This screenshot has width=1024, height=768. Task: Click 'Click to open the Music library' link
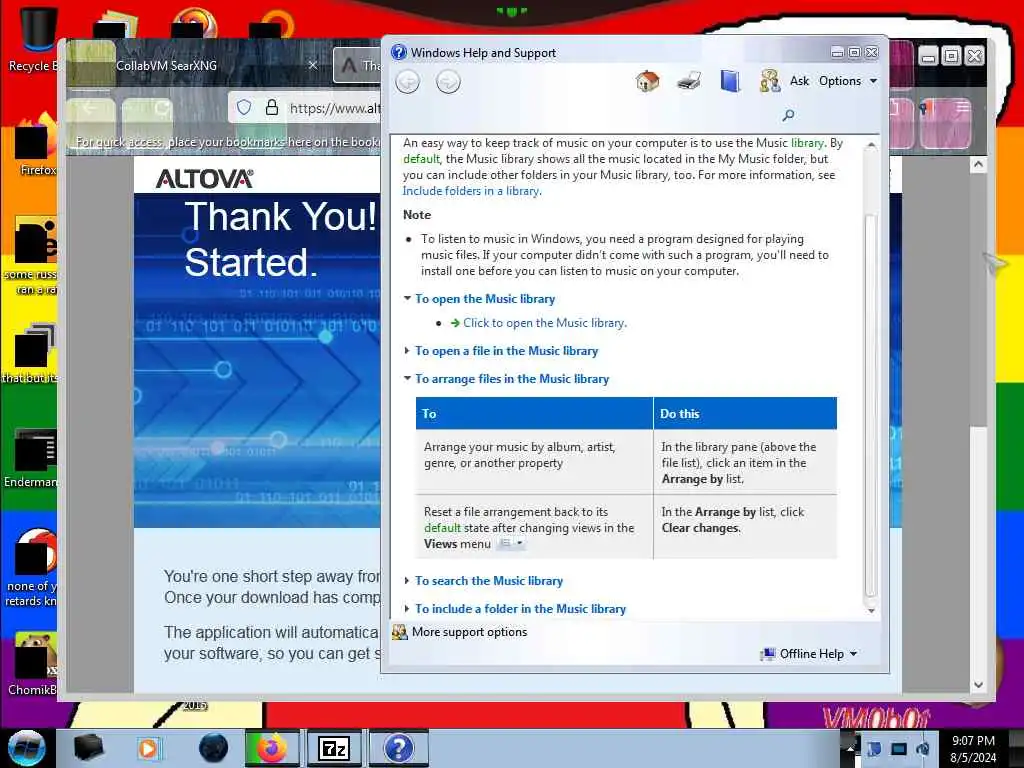(x=545, y=323)
